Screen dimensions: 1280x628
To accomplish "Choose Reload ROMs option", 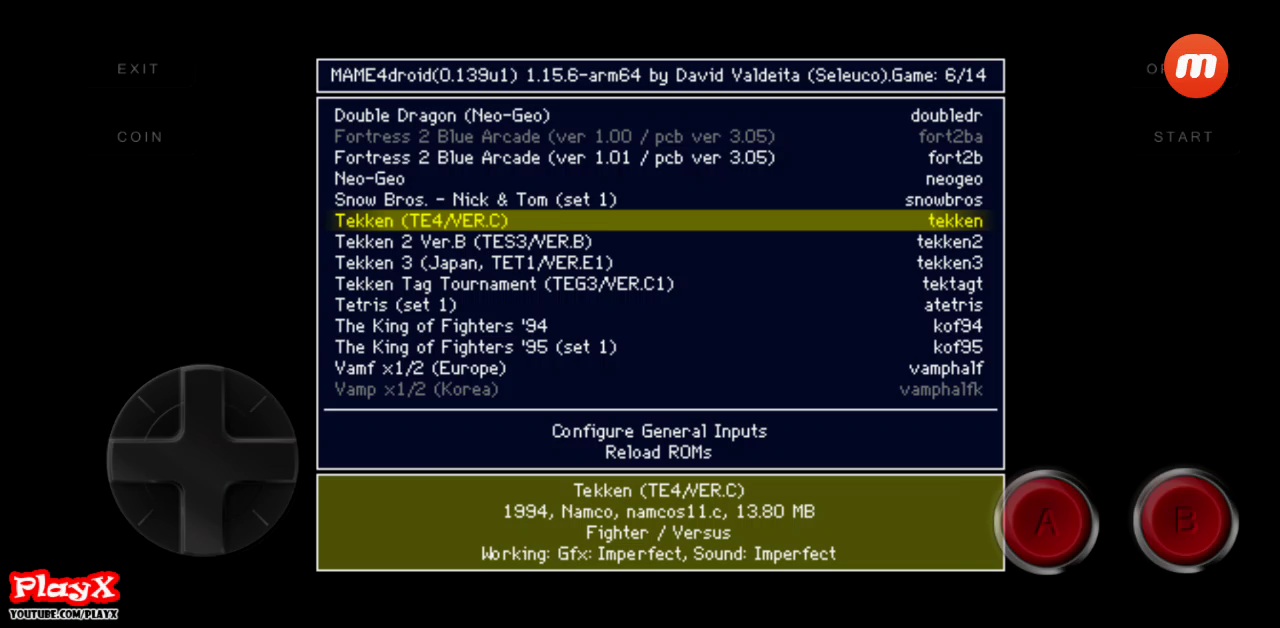I will (x=660, y=452).
